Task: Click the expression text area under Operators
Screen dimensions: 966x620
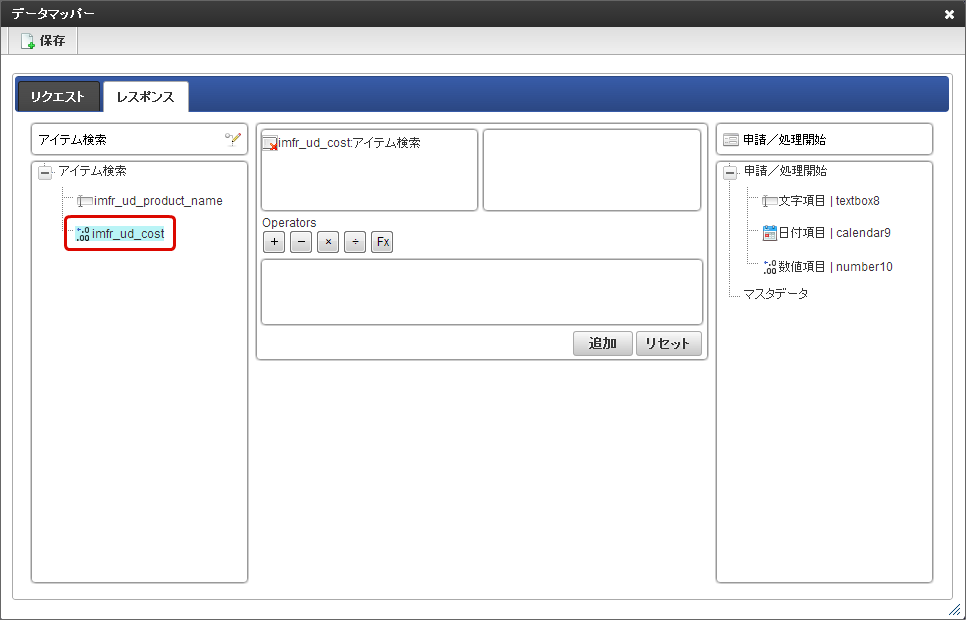Action: [482, 292]
